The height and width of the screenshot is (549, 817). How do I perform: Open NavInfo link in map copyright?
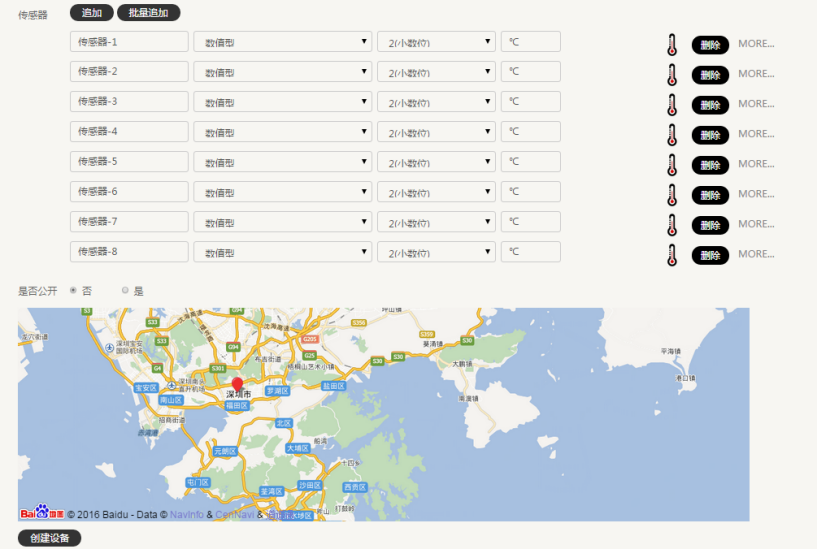coord(187,514)
